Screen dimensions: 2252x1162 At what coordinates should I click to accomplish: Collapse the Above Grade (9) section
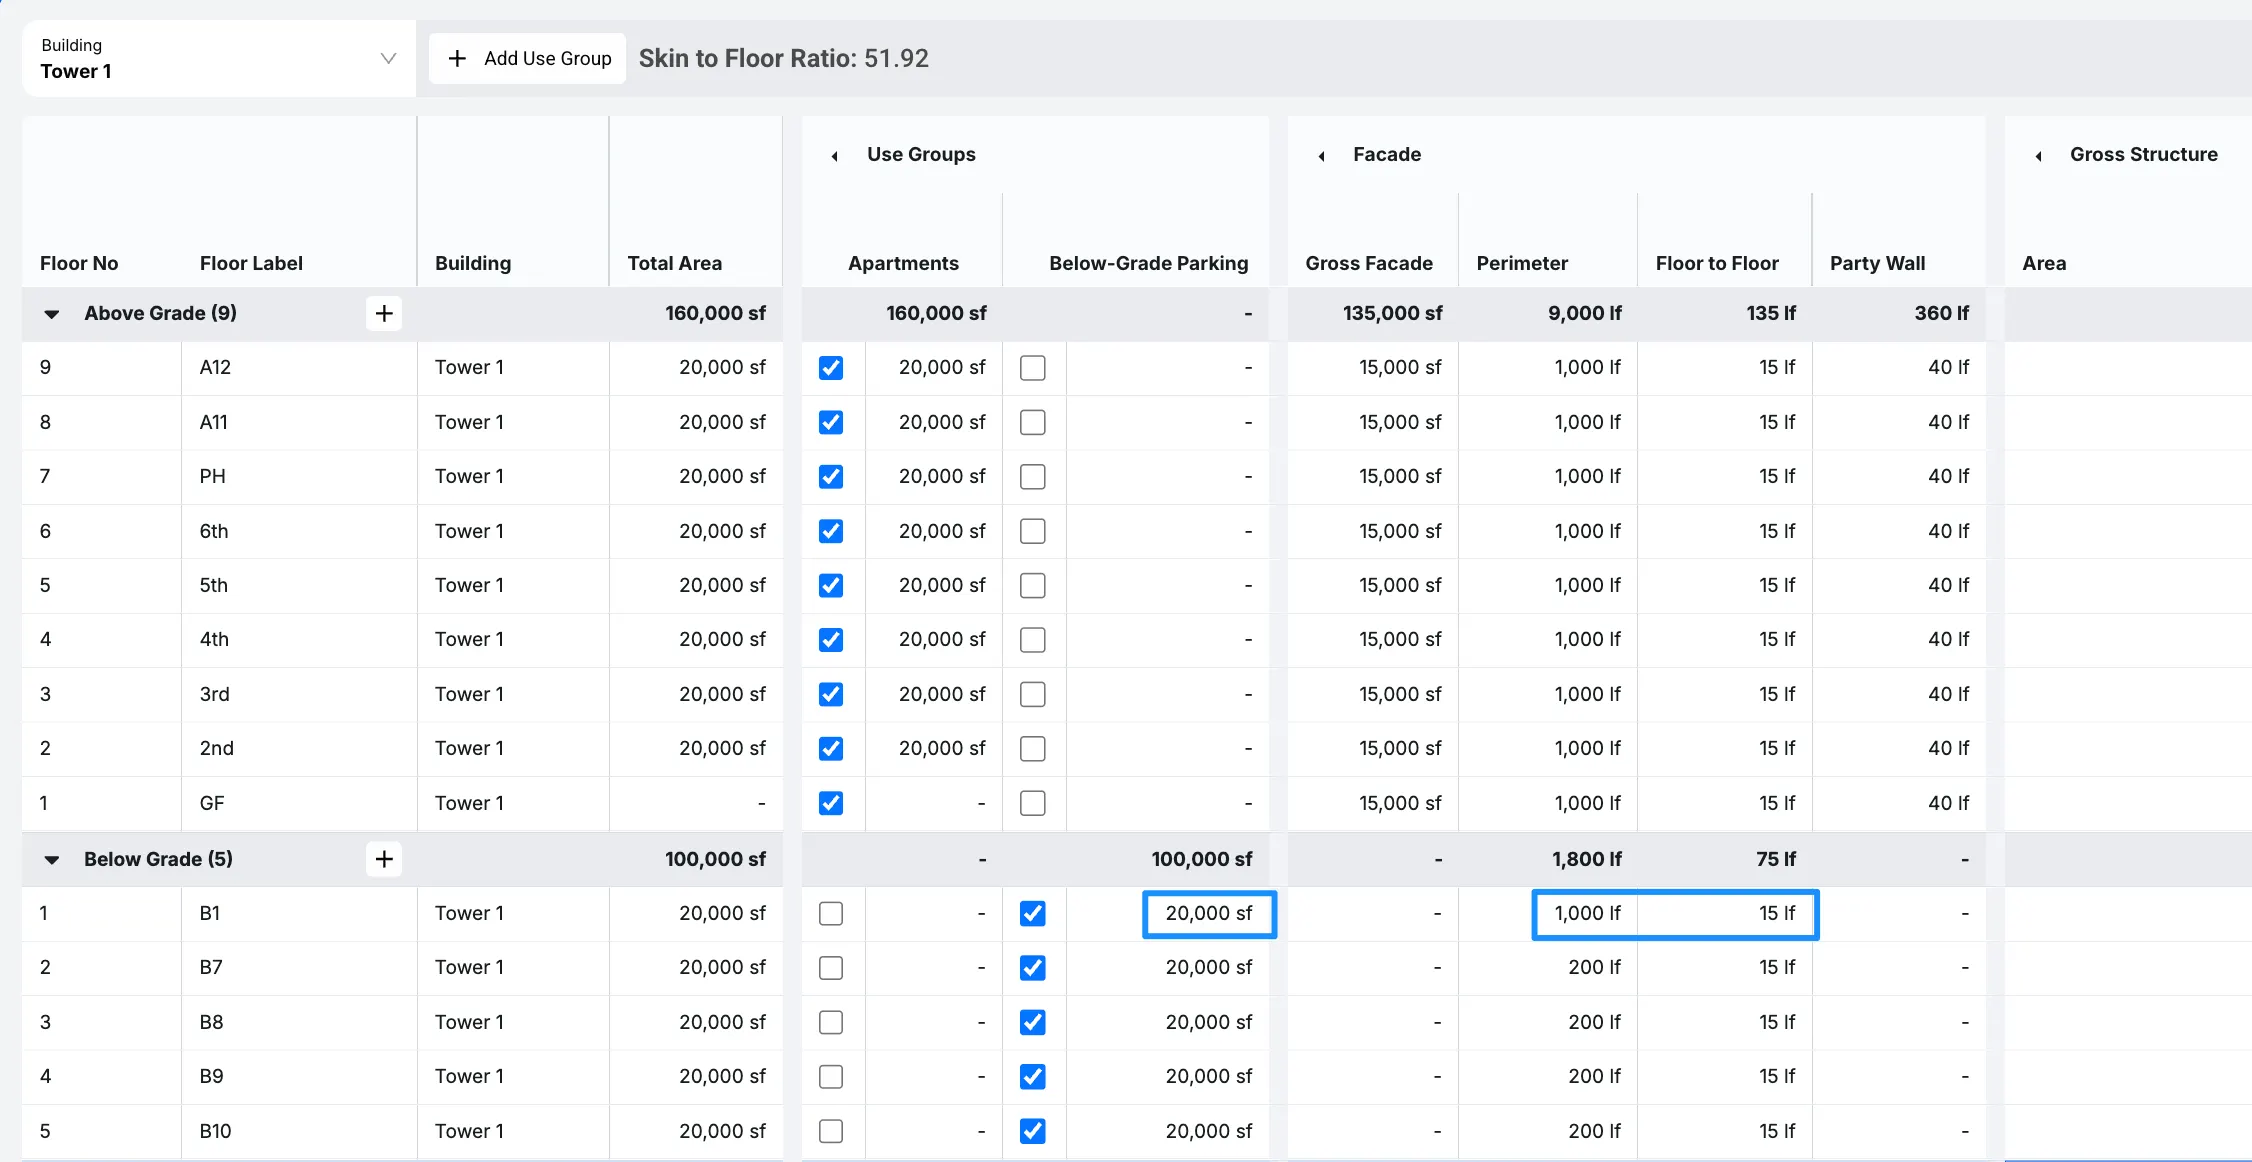coord(52,314)
